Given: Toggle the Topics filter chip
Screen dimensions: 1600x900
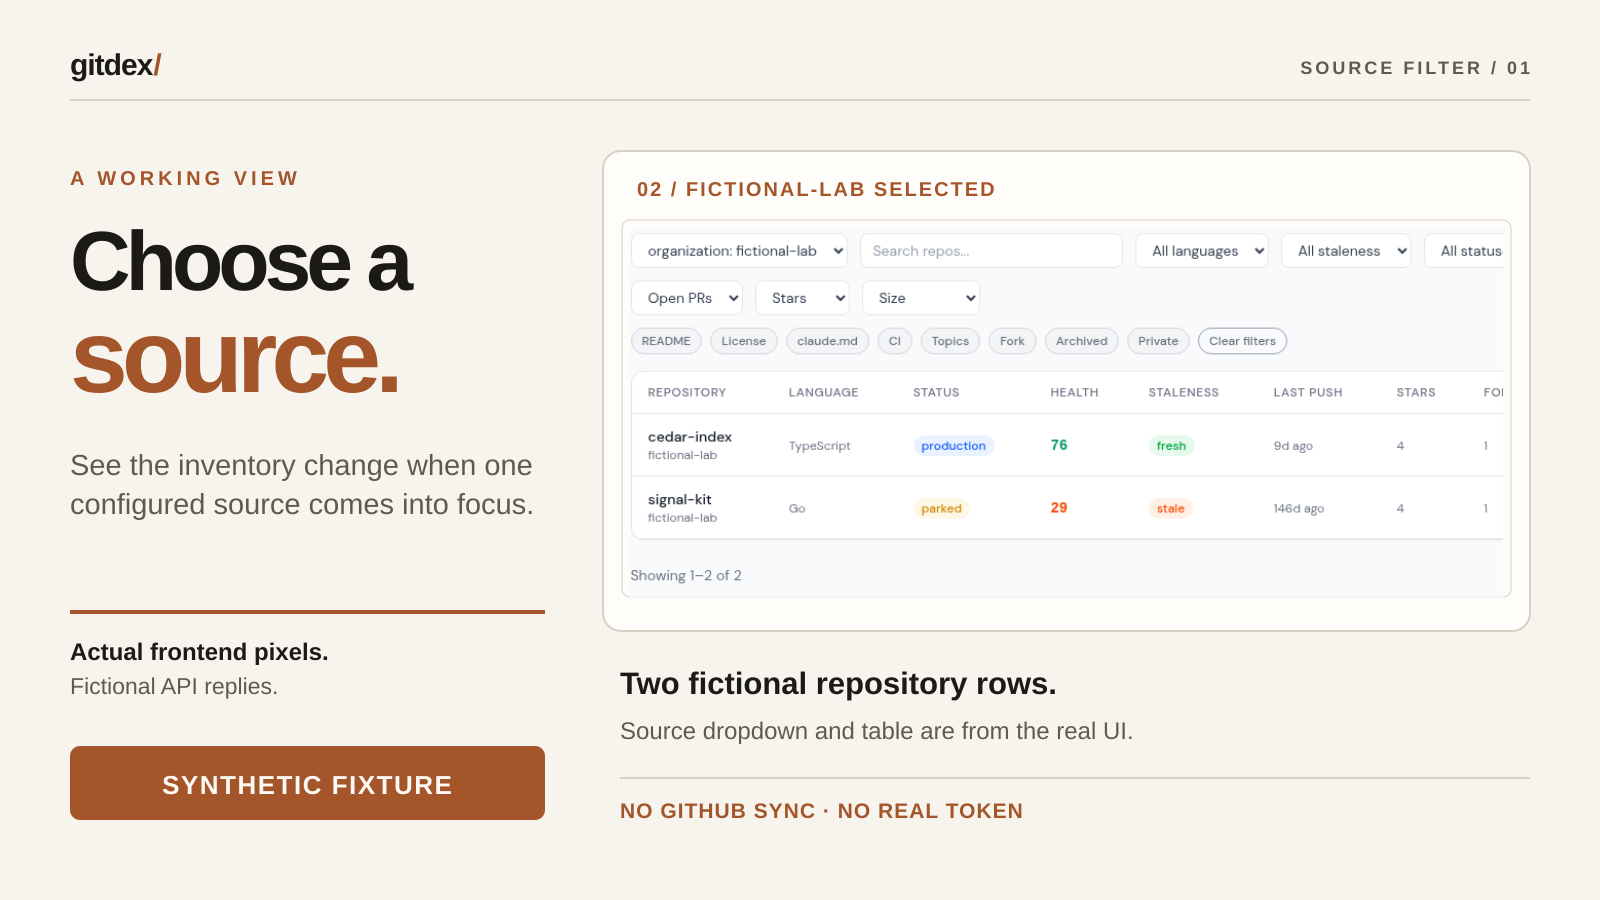Looking at the screenshot, I should click(950, 341).
